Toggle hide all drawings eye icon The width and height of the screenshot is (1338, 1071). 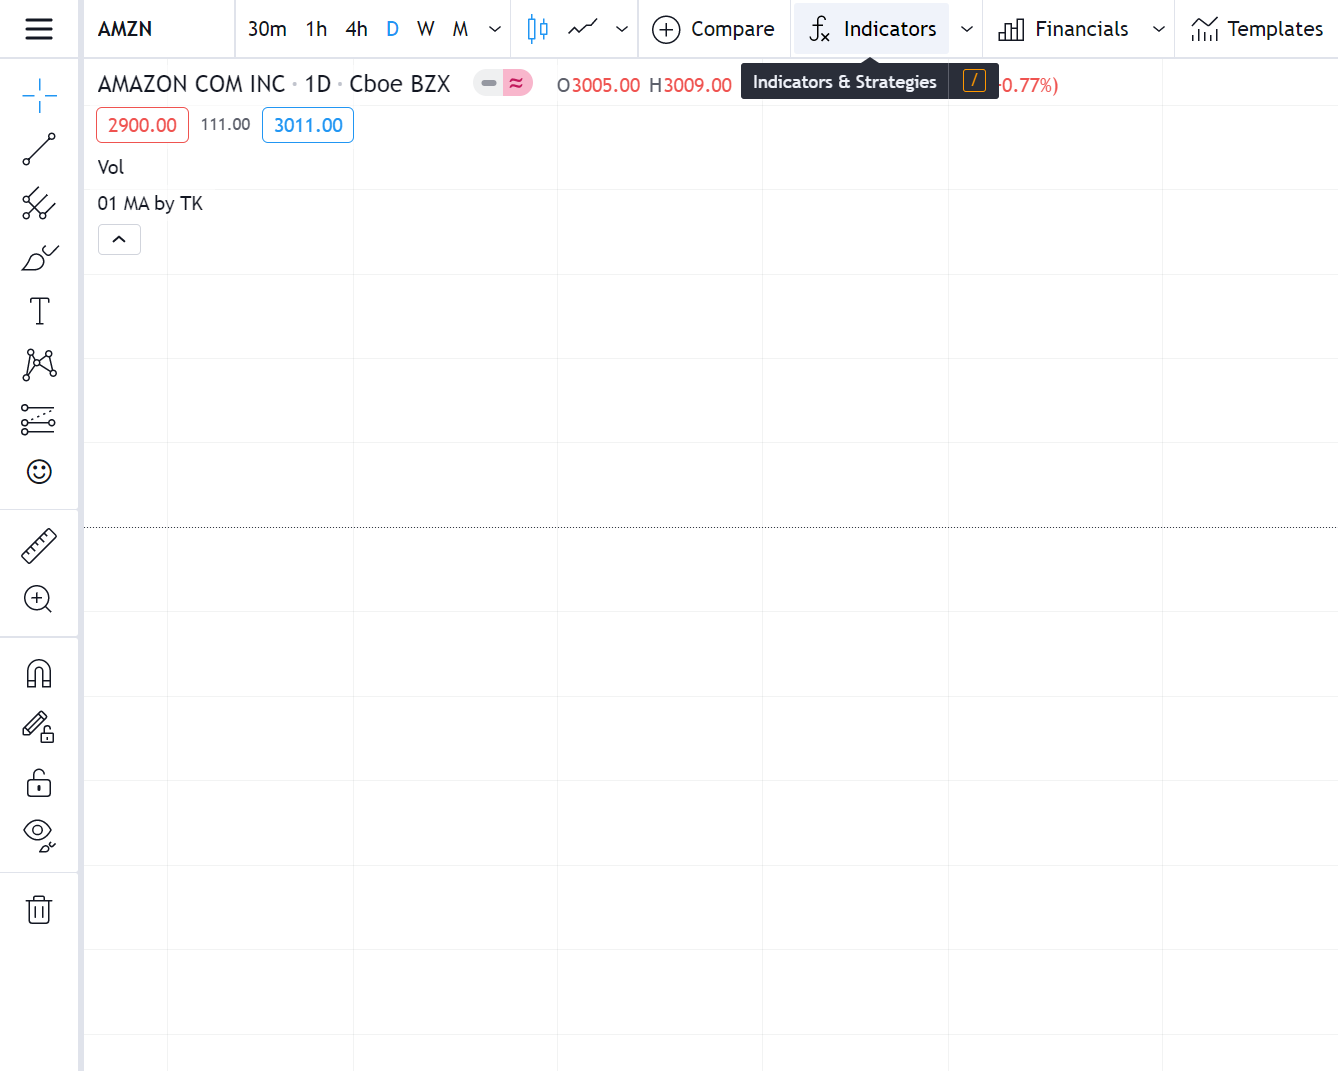(39, 835)
